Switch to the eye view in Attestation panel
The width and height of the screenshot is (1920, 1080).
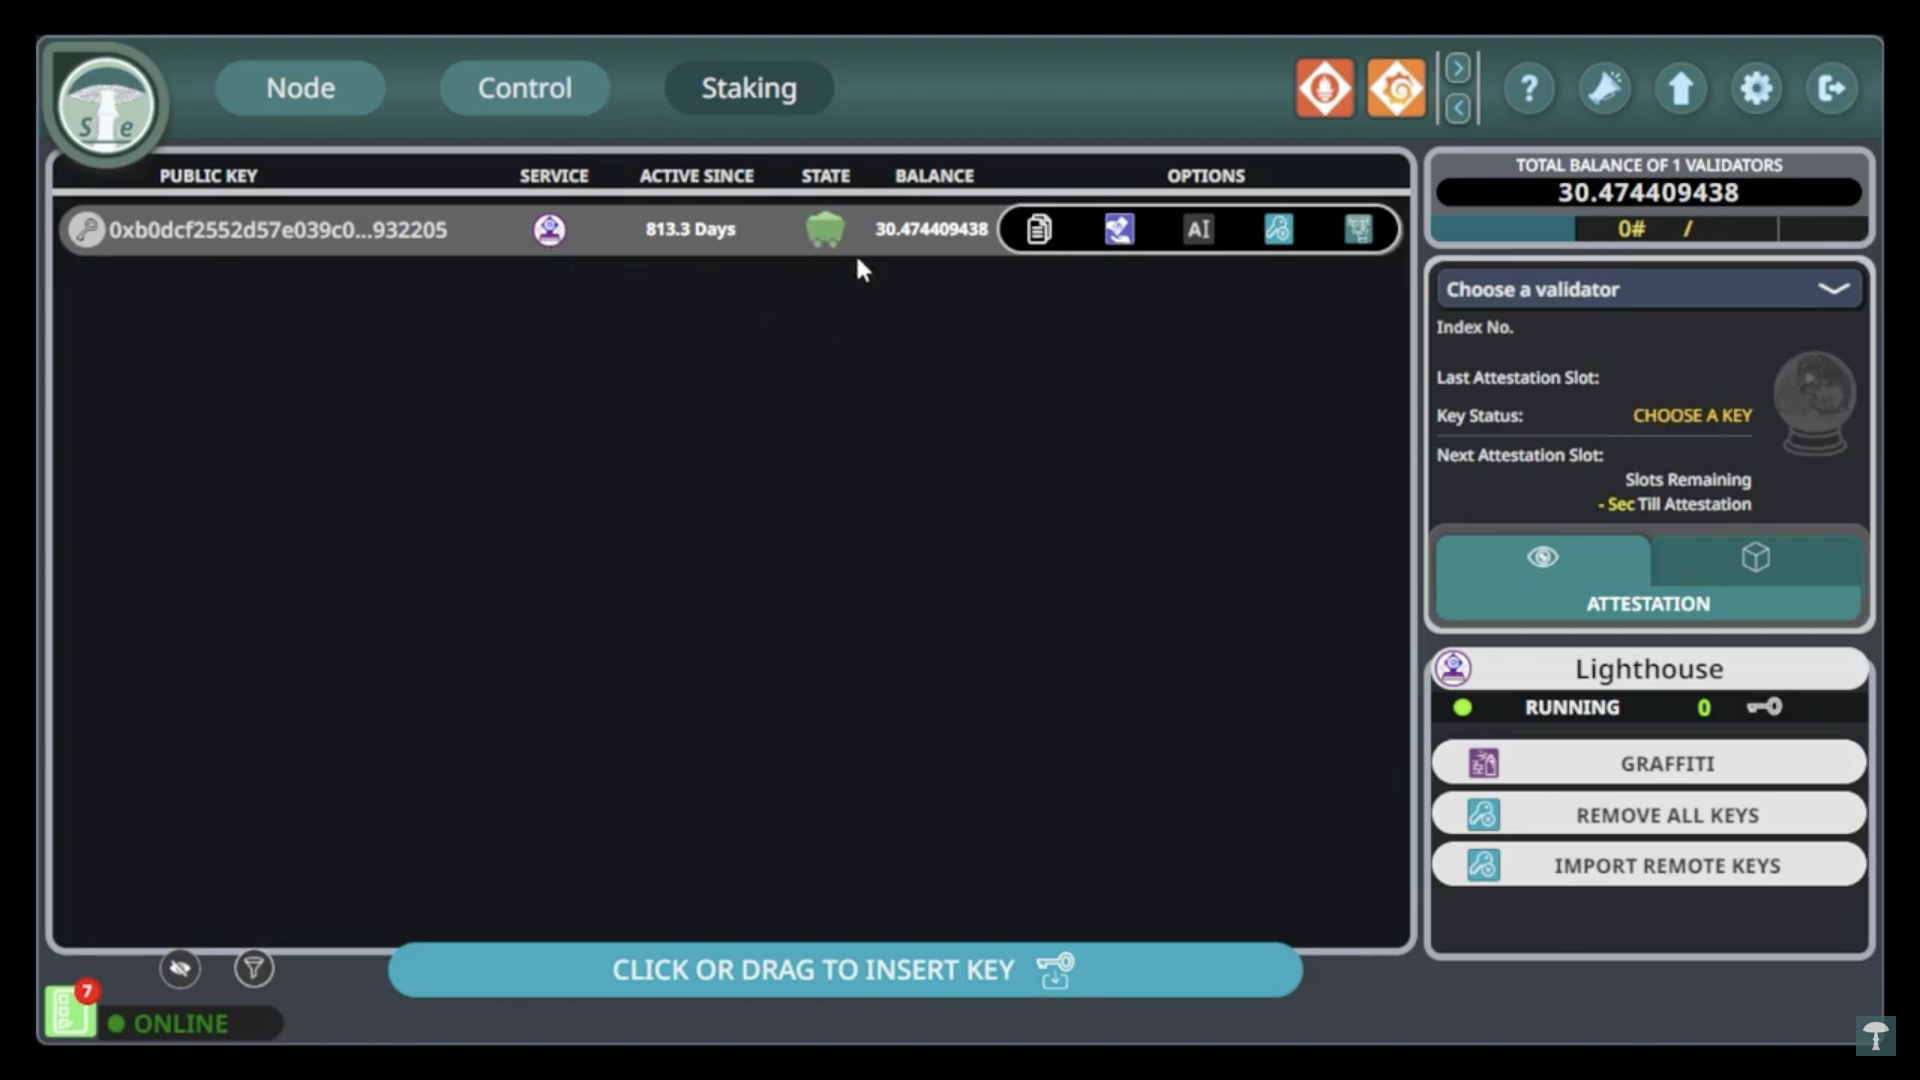pos(1542,557)
